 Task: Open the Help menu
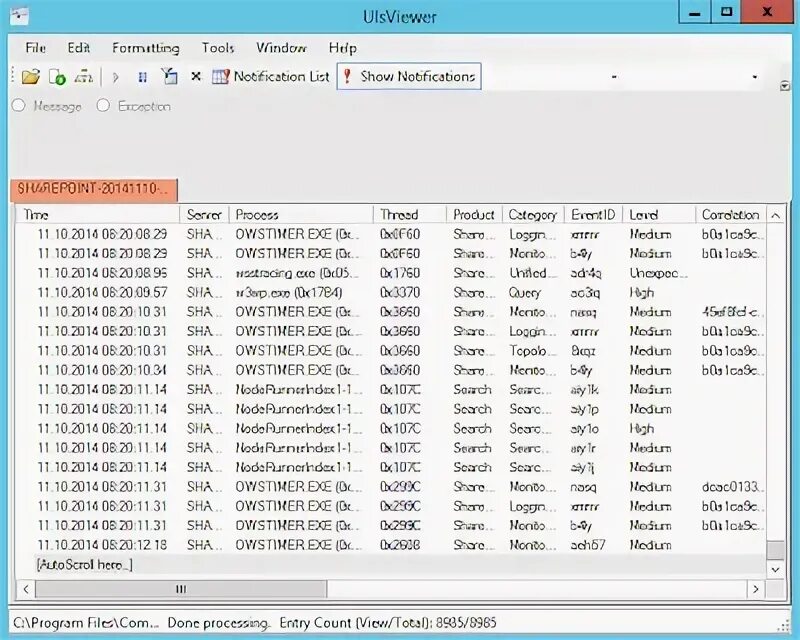342,48
